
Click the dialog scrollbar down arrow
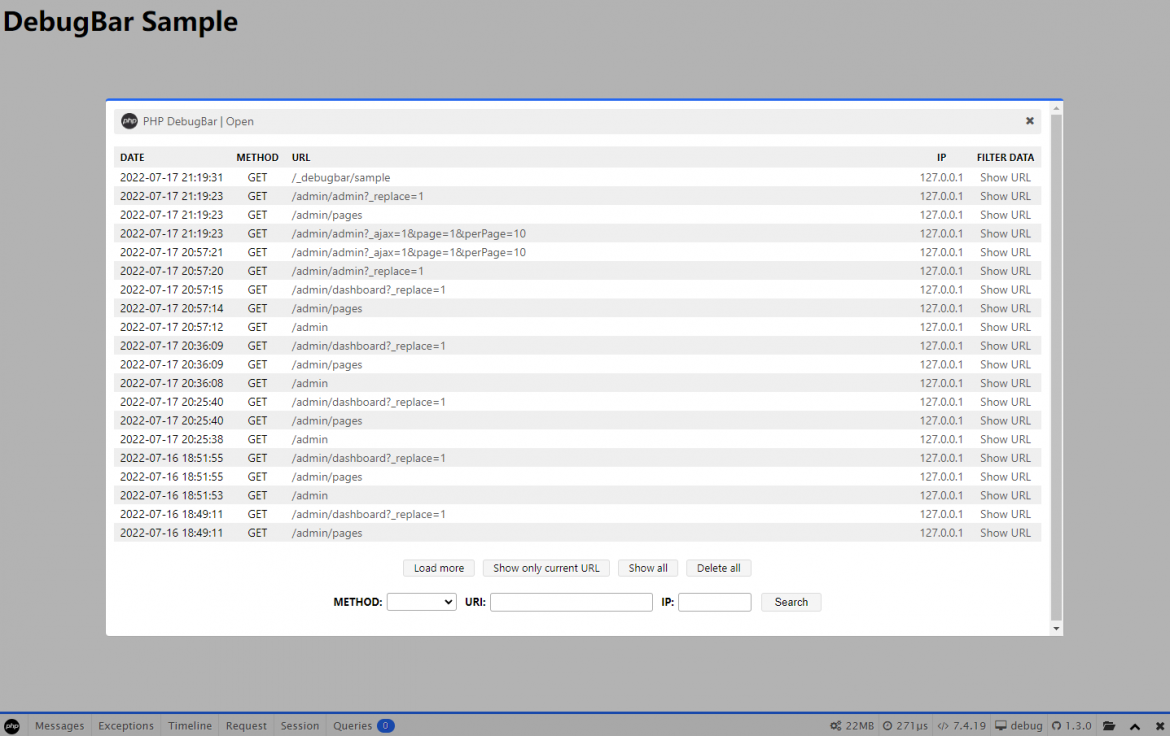pyautogui.click(x=1056, y=629)
